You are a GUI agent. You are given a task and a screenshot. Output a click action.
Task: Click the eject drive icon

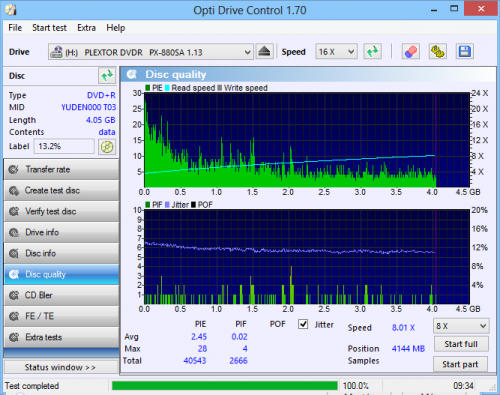point(265,52)
